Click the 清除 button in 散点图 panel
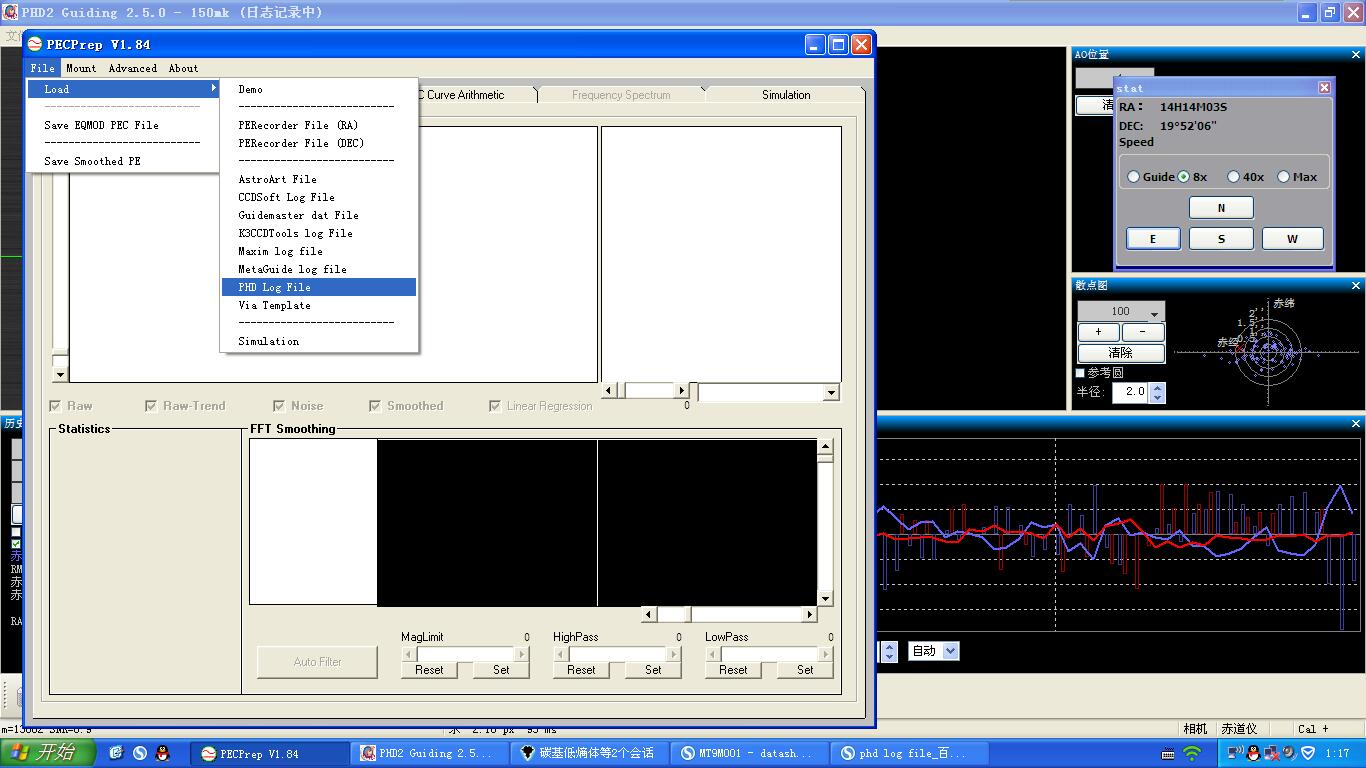1366x768 pixels. 1121,353
